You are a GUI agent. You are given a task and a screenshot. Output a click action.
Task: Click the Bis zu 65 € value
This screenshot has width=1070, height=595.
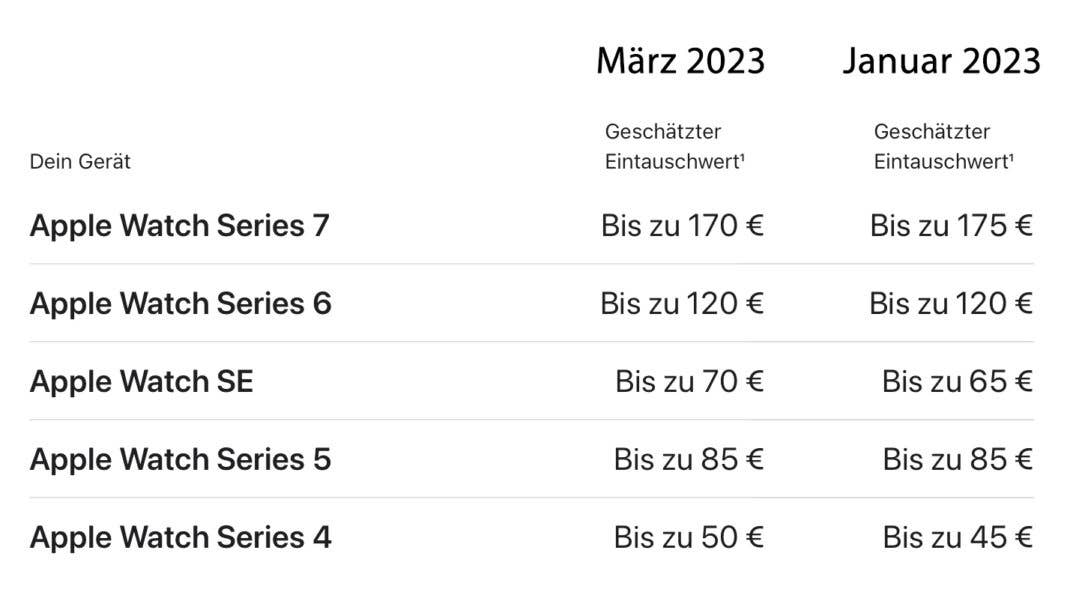click(957, 381)
